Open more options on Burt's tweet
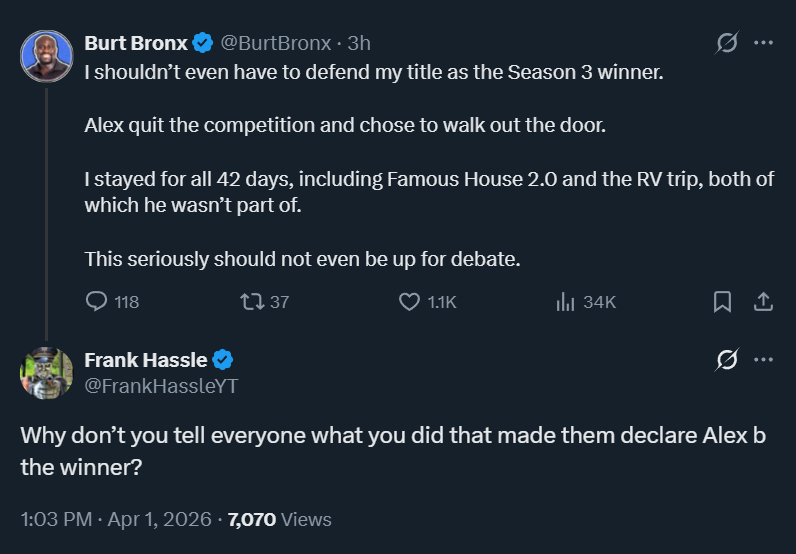 [x=763, y=43]
